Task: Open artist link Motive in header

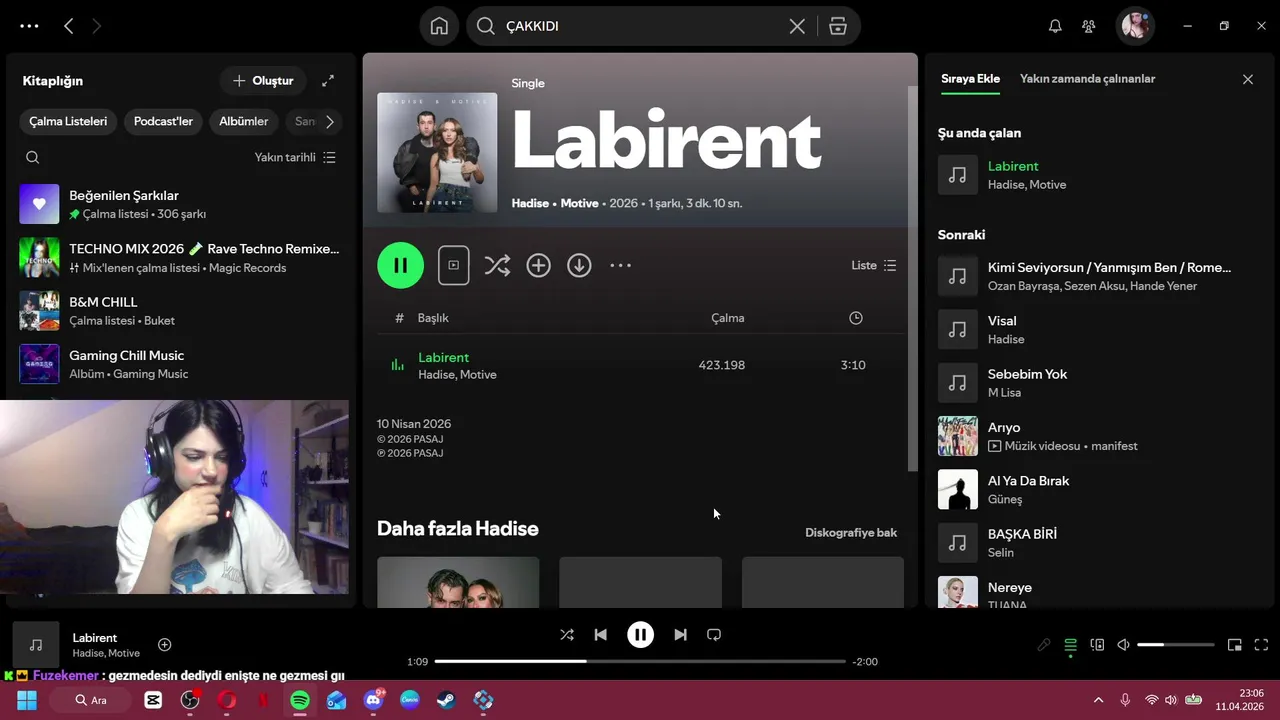Action: coord(579,203)
